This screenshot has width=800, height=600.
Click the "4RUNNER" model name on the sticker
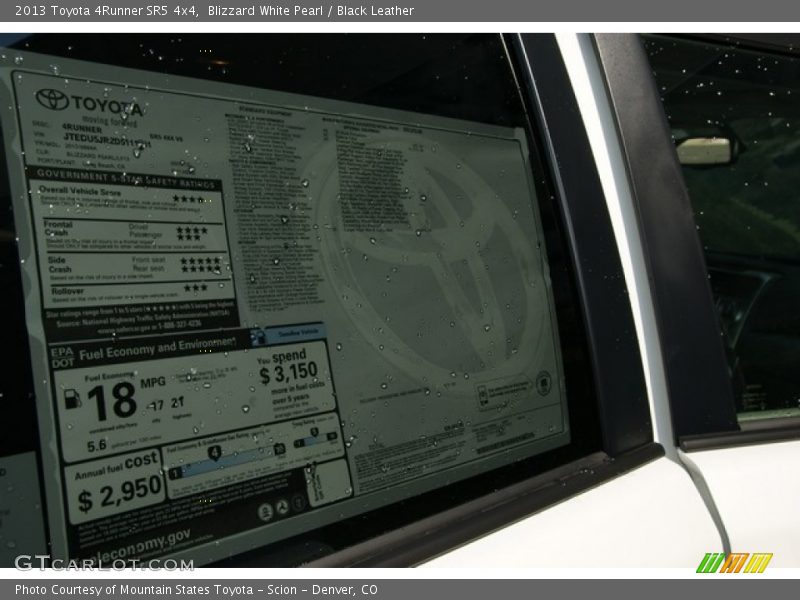[x=82, y=128]
